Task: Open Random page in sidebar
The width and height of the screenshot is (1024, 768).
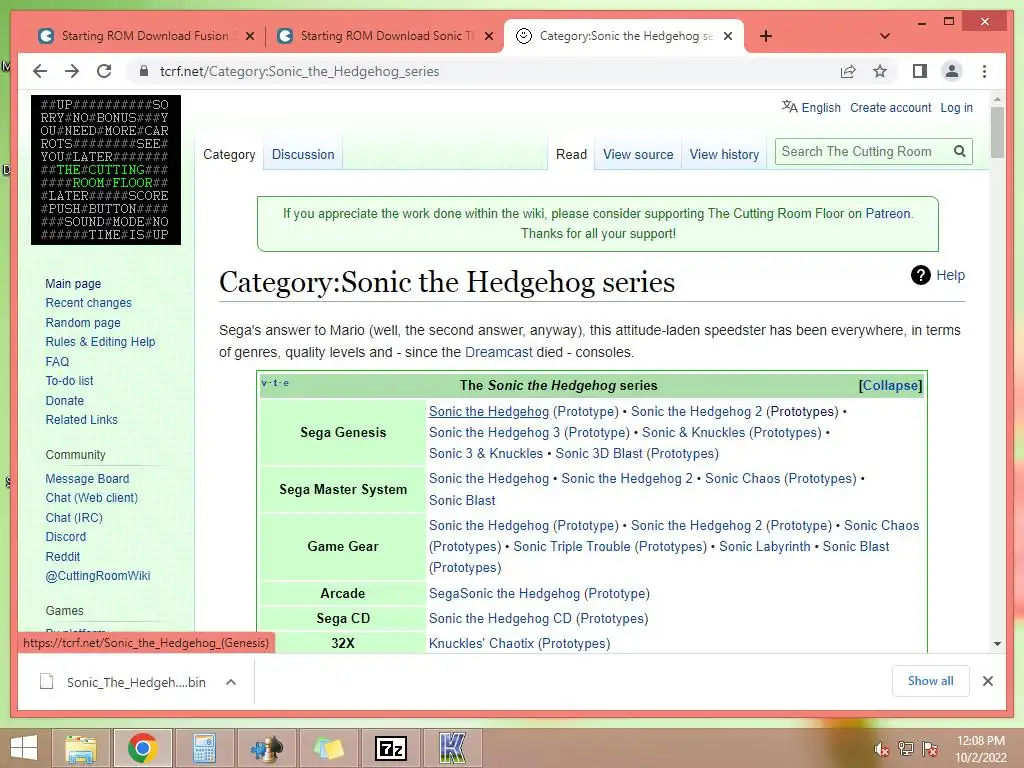Action: coord(83,323)
